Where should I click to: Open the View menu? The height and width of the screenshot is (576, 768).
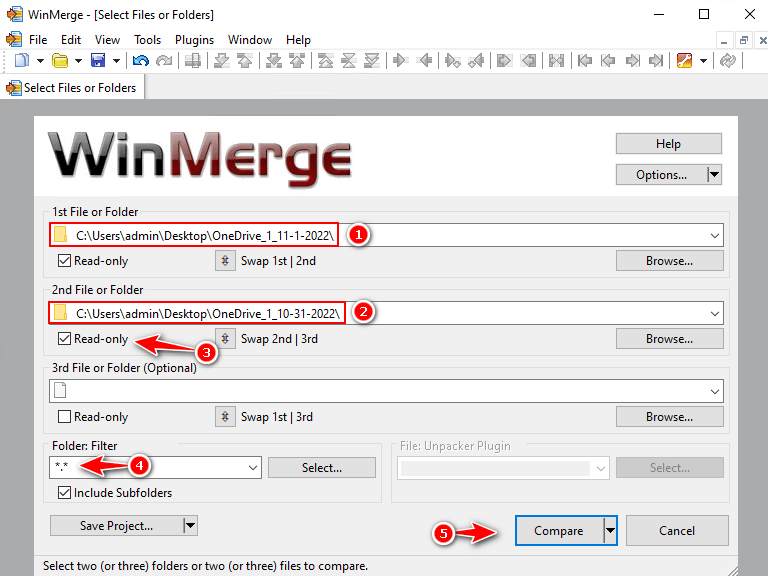107,40
